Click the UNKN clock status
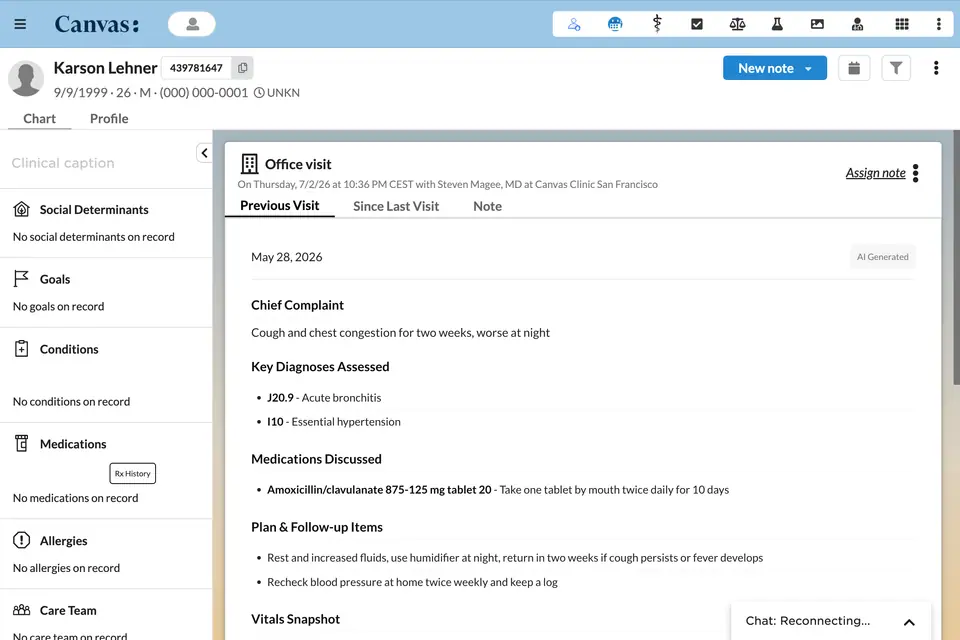960x640 pixels. click(277, 93)
